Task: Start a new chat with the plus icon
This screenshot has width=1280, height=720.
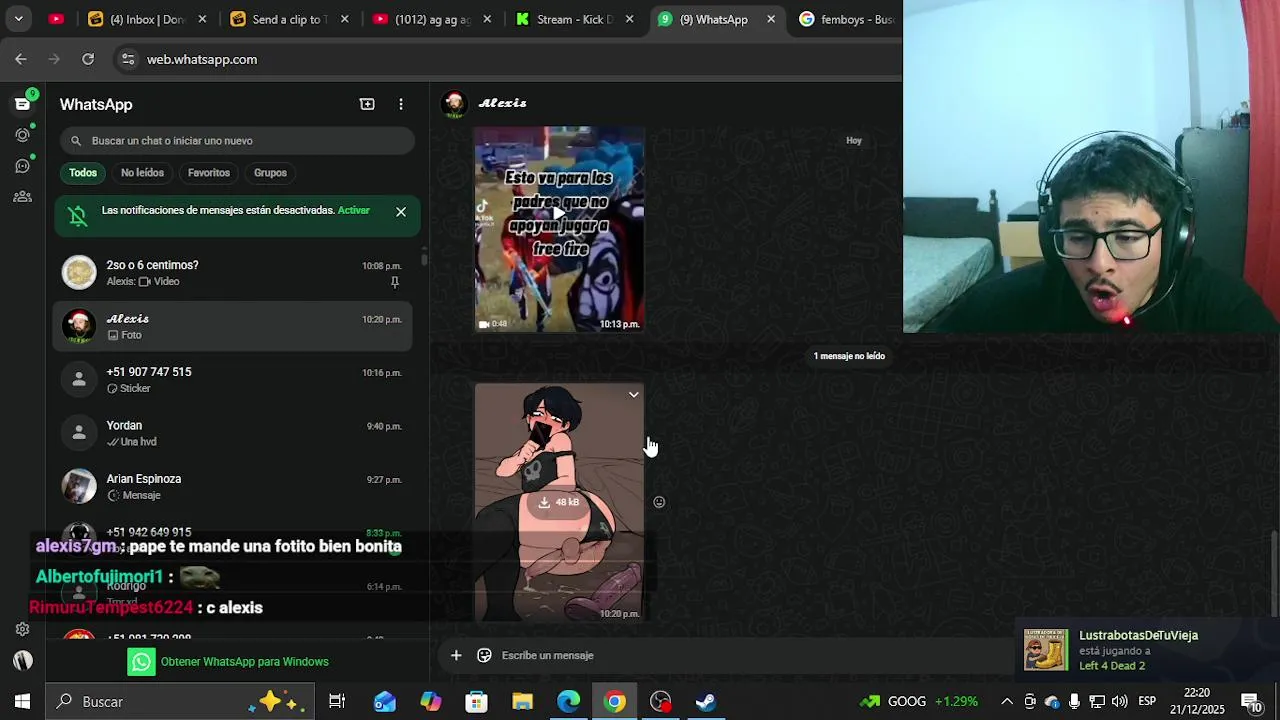Action: coord(367,104)
